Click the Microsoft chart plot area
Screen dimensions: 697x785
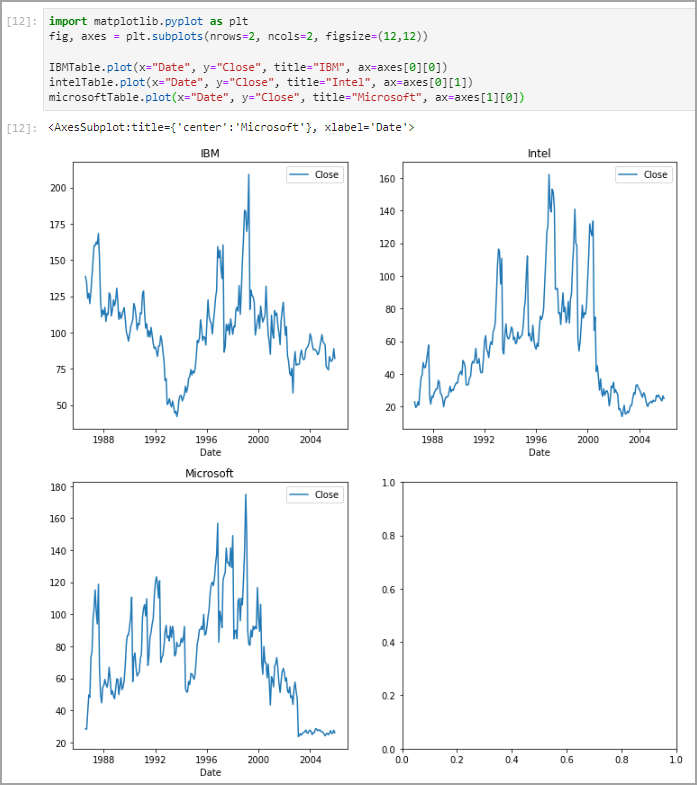pyautogui.click(x=210, y=616)
